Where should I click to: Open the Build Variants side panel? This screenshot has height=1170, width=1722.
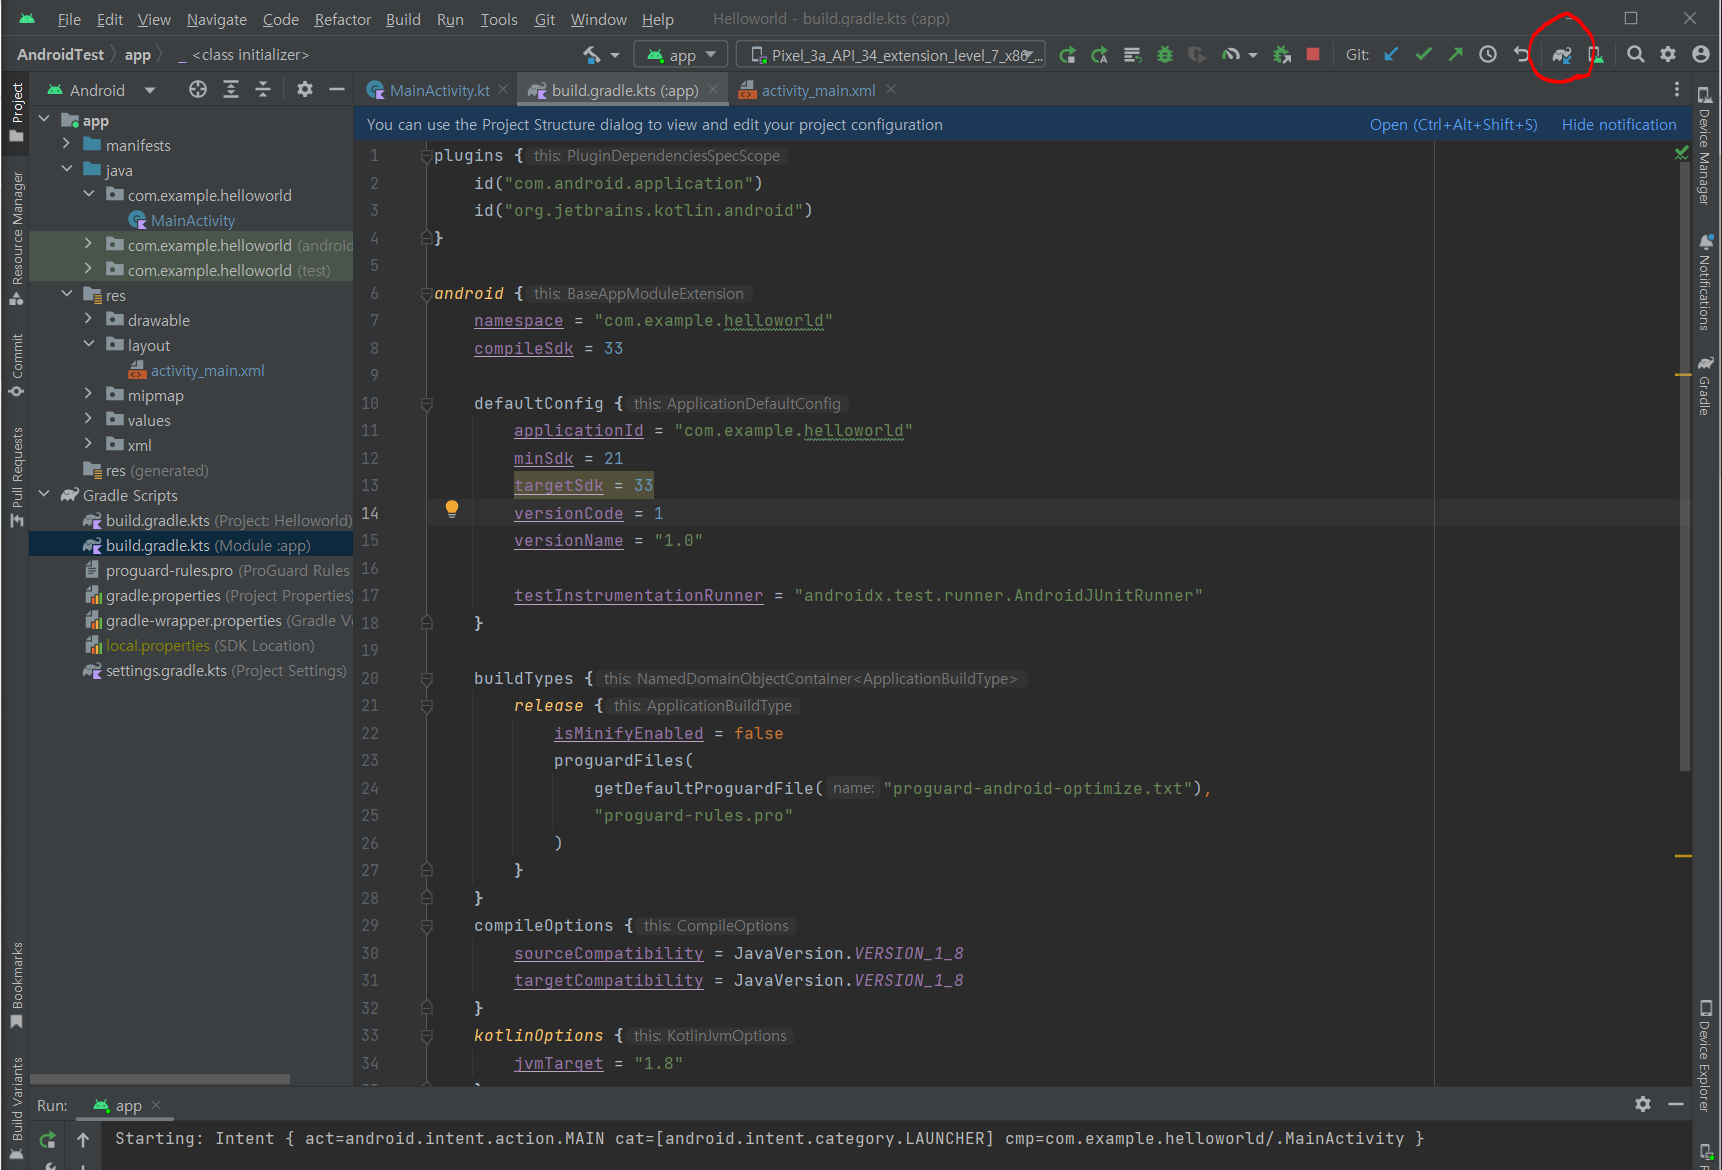point(16,1108)
